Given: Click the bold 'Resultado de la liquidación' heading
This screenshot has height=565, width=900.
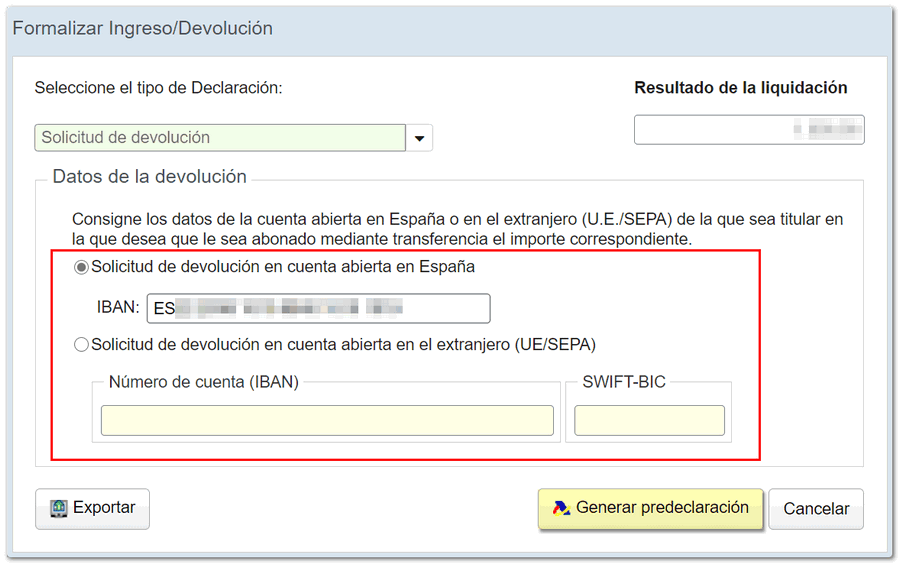Looking at the screenshot, I should click(x=740, y=88).
